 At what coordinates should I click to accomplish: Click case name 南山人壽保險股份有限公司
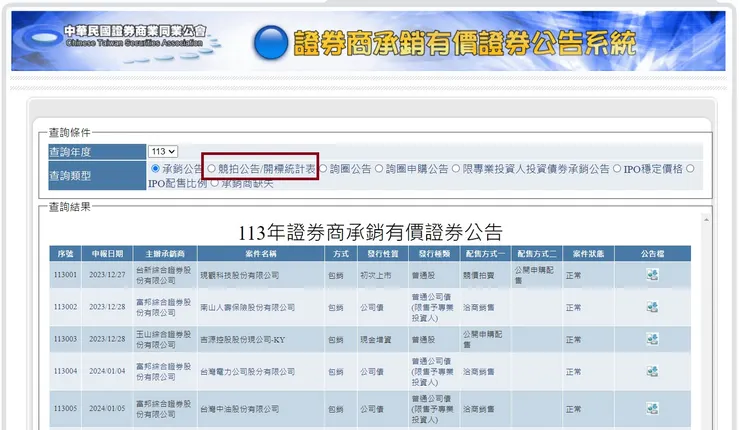247,307
